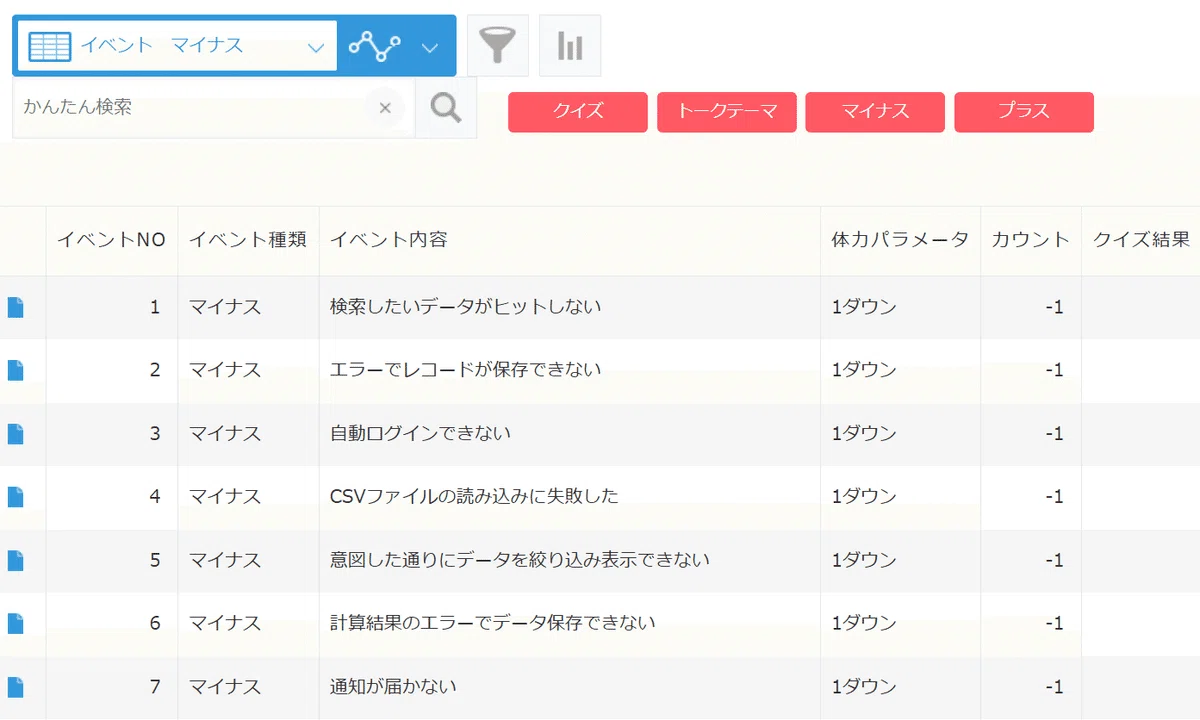Viewport: 1200px width, 720px height.
Task: Click the カウント column header
Action: coord(1031,240)
